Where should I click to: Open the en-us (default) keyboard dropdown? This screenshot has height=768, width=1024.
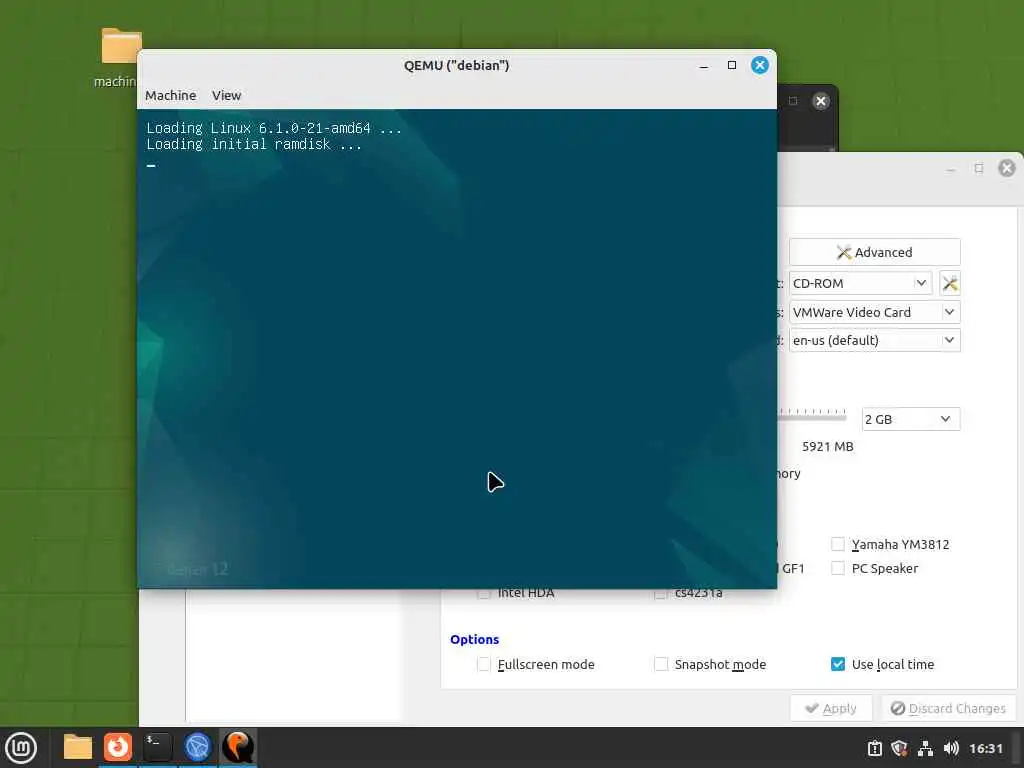[x=874, y=340]
